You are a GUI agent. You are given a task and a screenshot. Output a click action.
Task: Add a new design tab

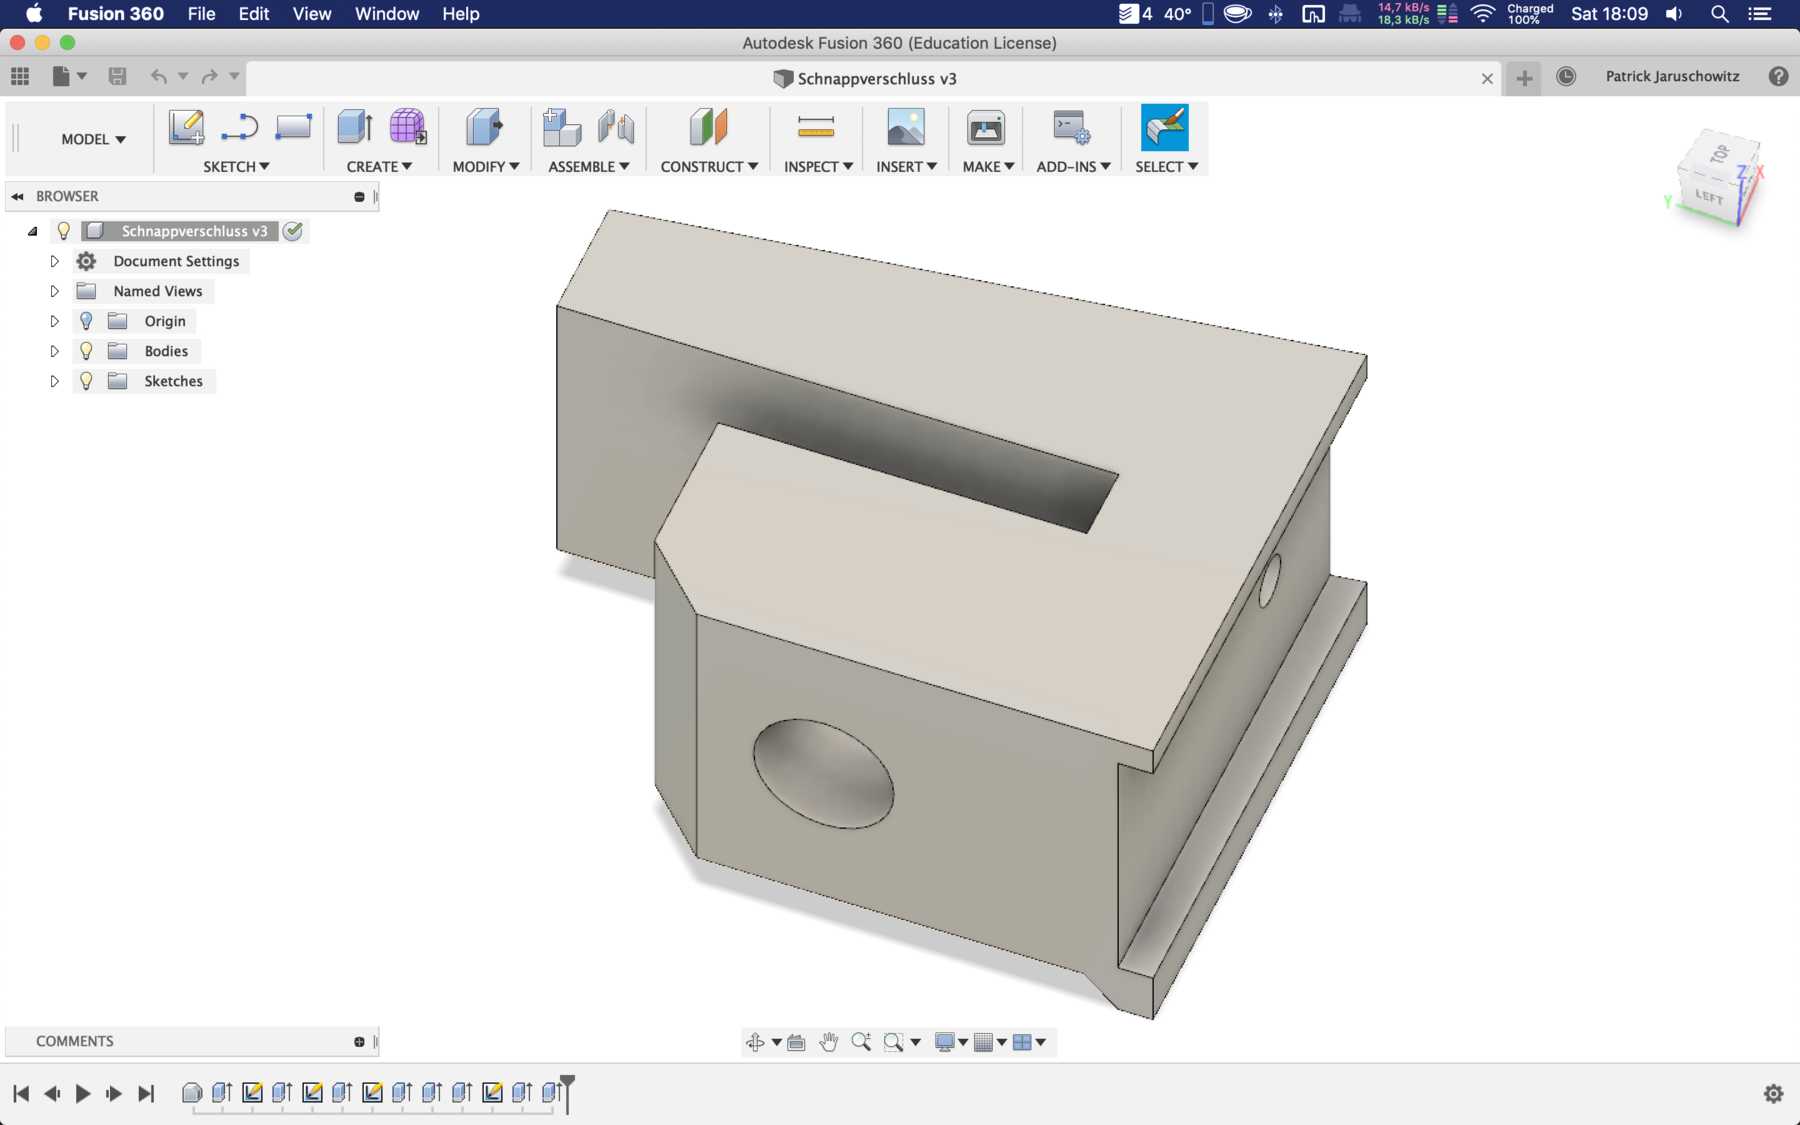[x=1524, y=78]
